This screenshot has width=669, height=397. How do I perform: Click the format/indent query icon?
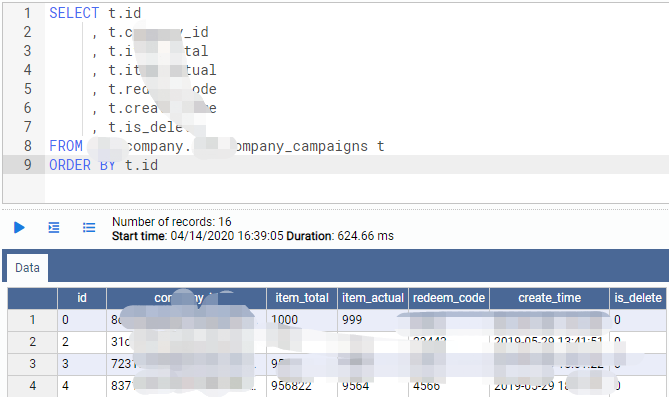click(x=54, y=228)
